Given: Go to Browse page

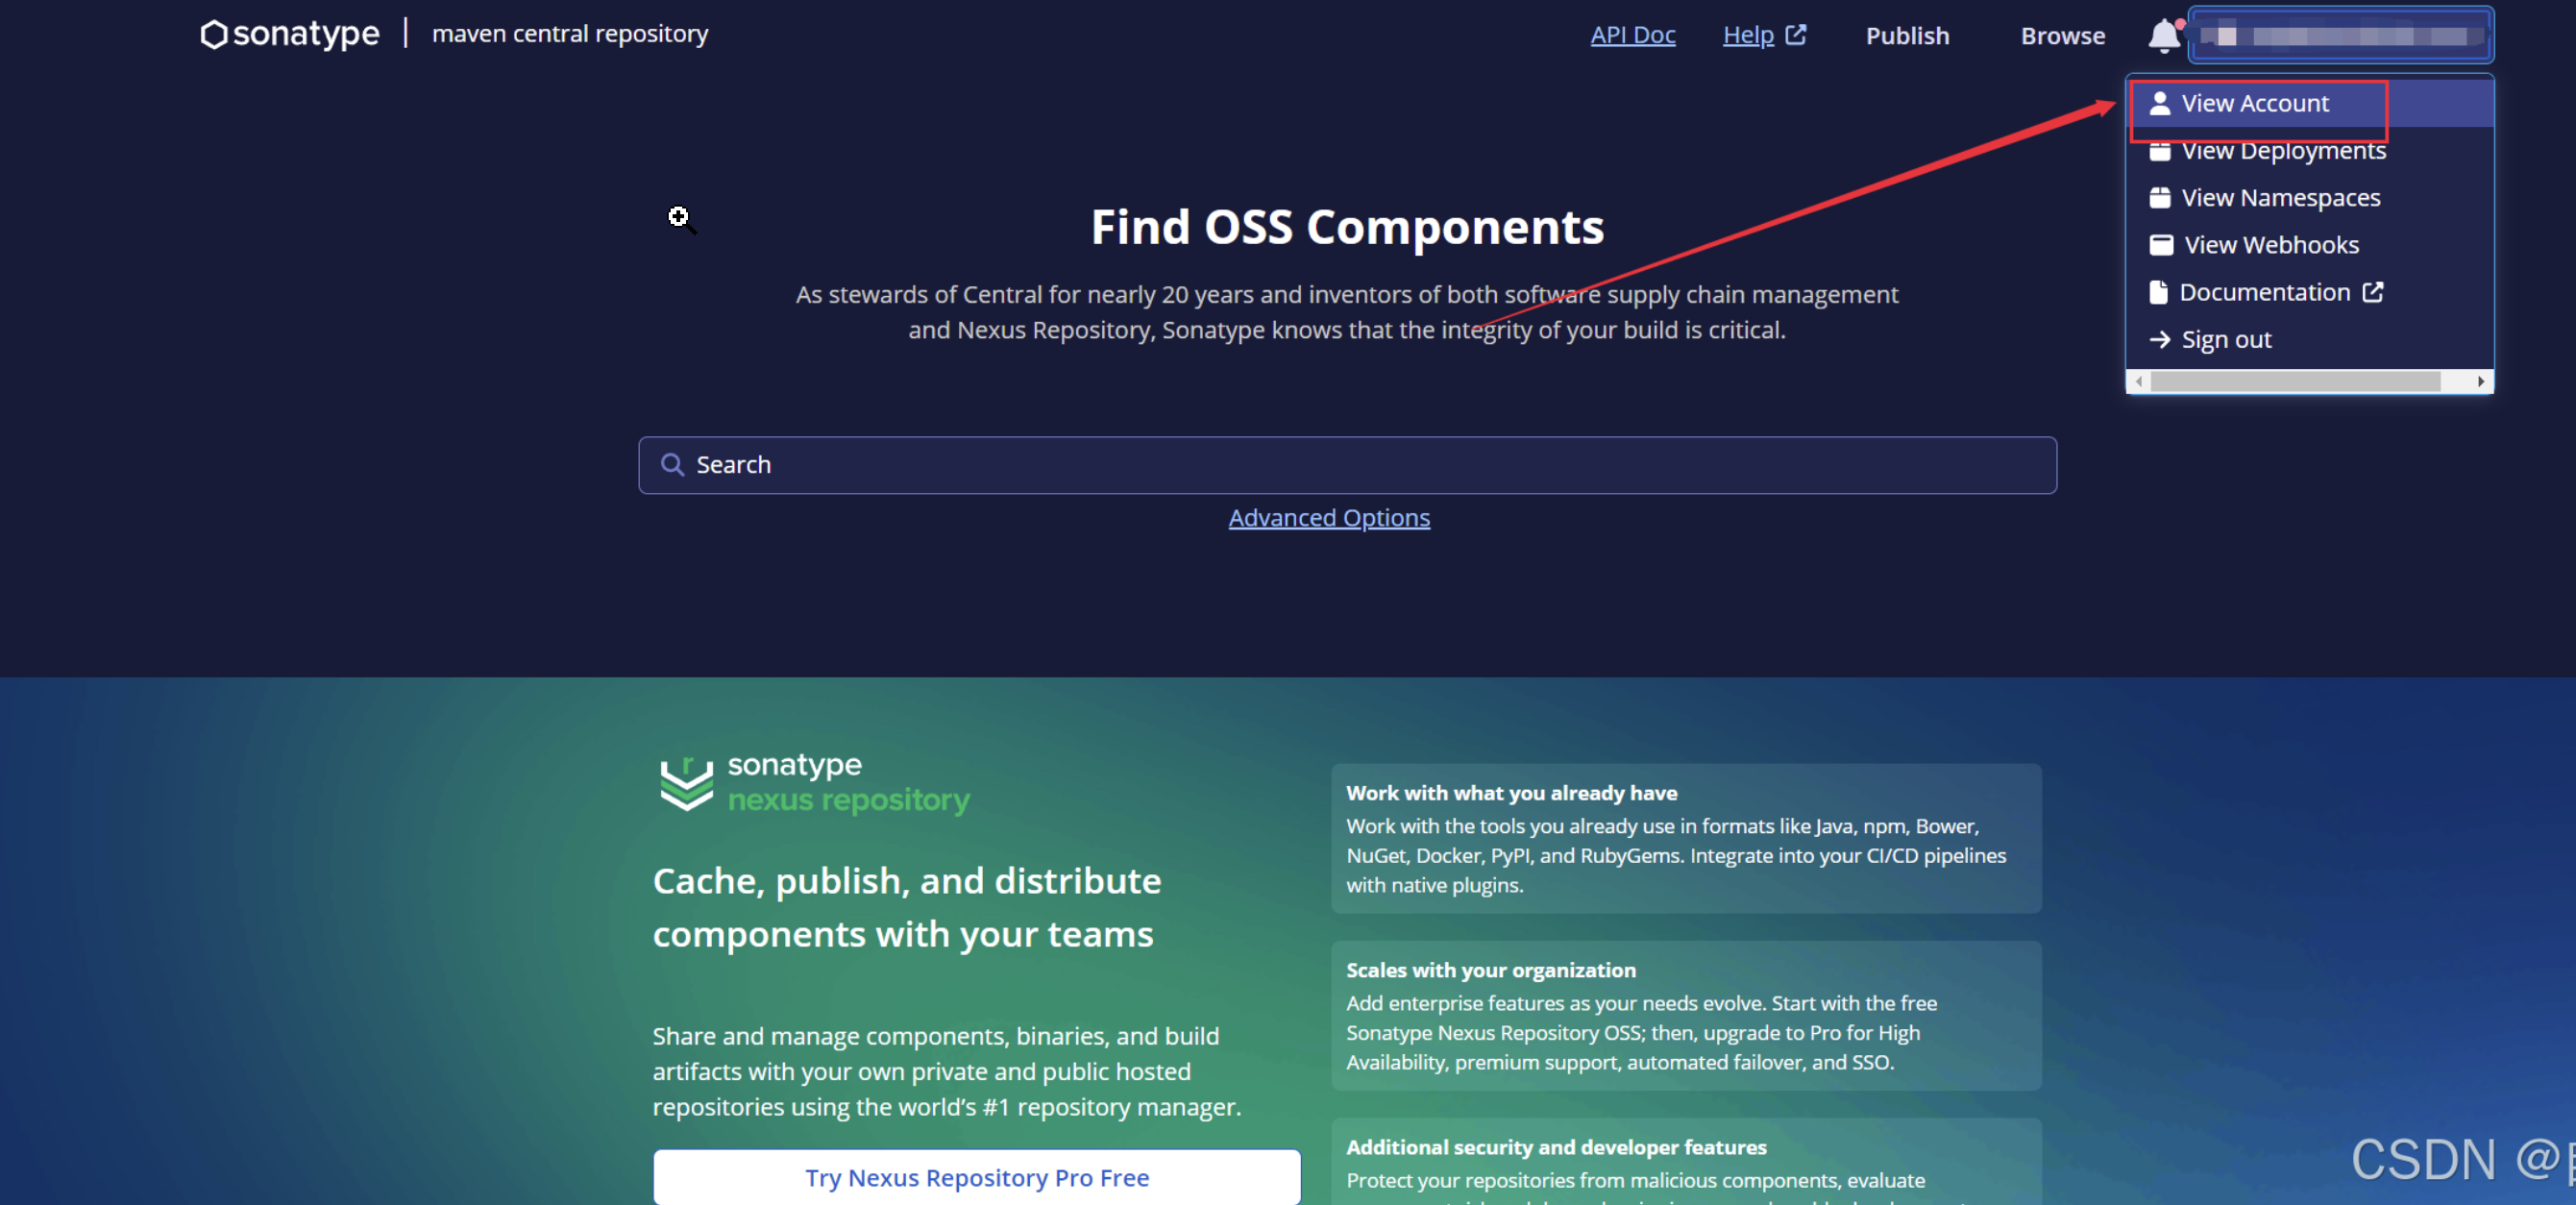Looking at the screenshot, I should coord(2062,36).
